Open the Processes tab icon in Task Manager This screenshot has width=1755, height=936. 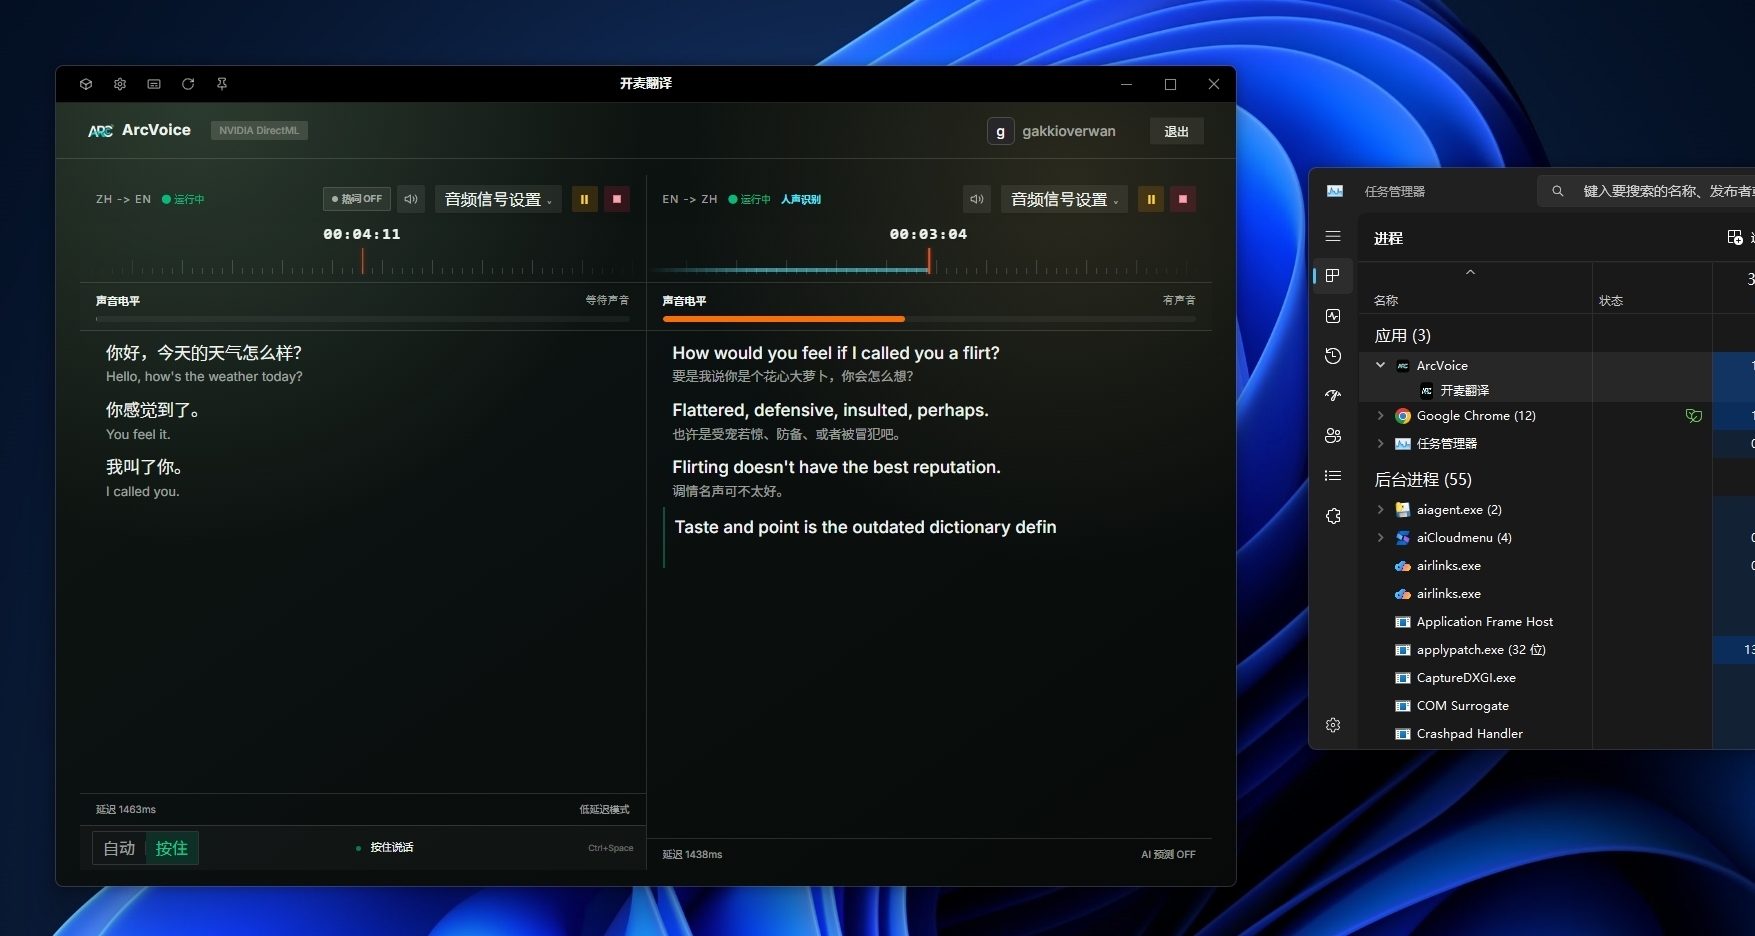[x=1333, y=276]
